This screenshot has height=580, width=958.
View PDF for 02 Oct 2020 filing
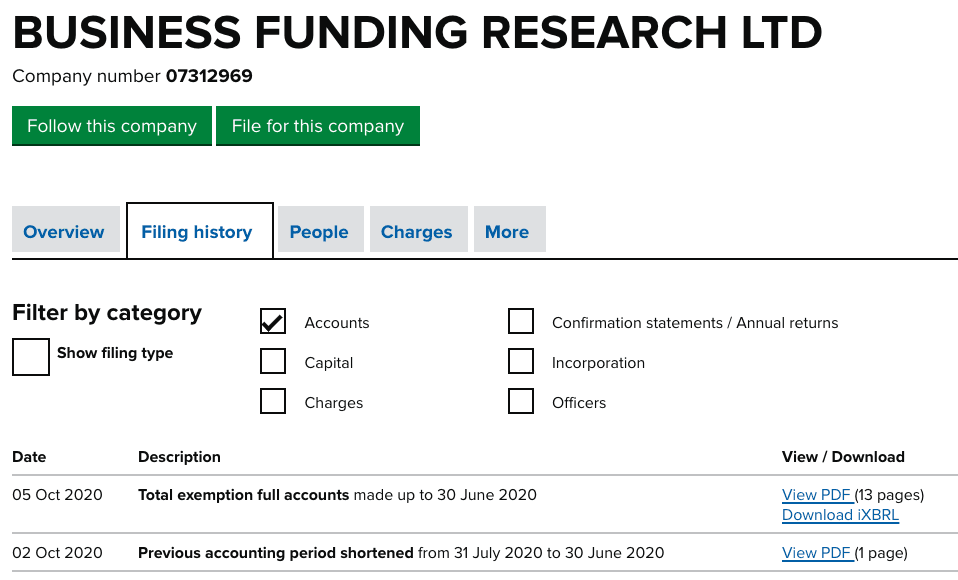[x=817, y=552]
